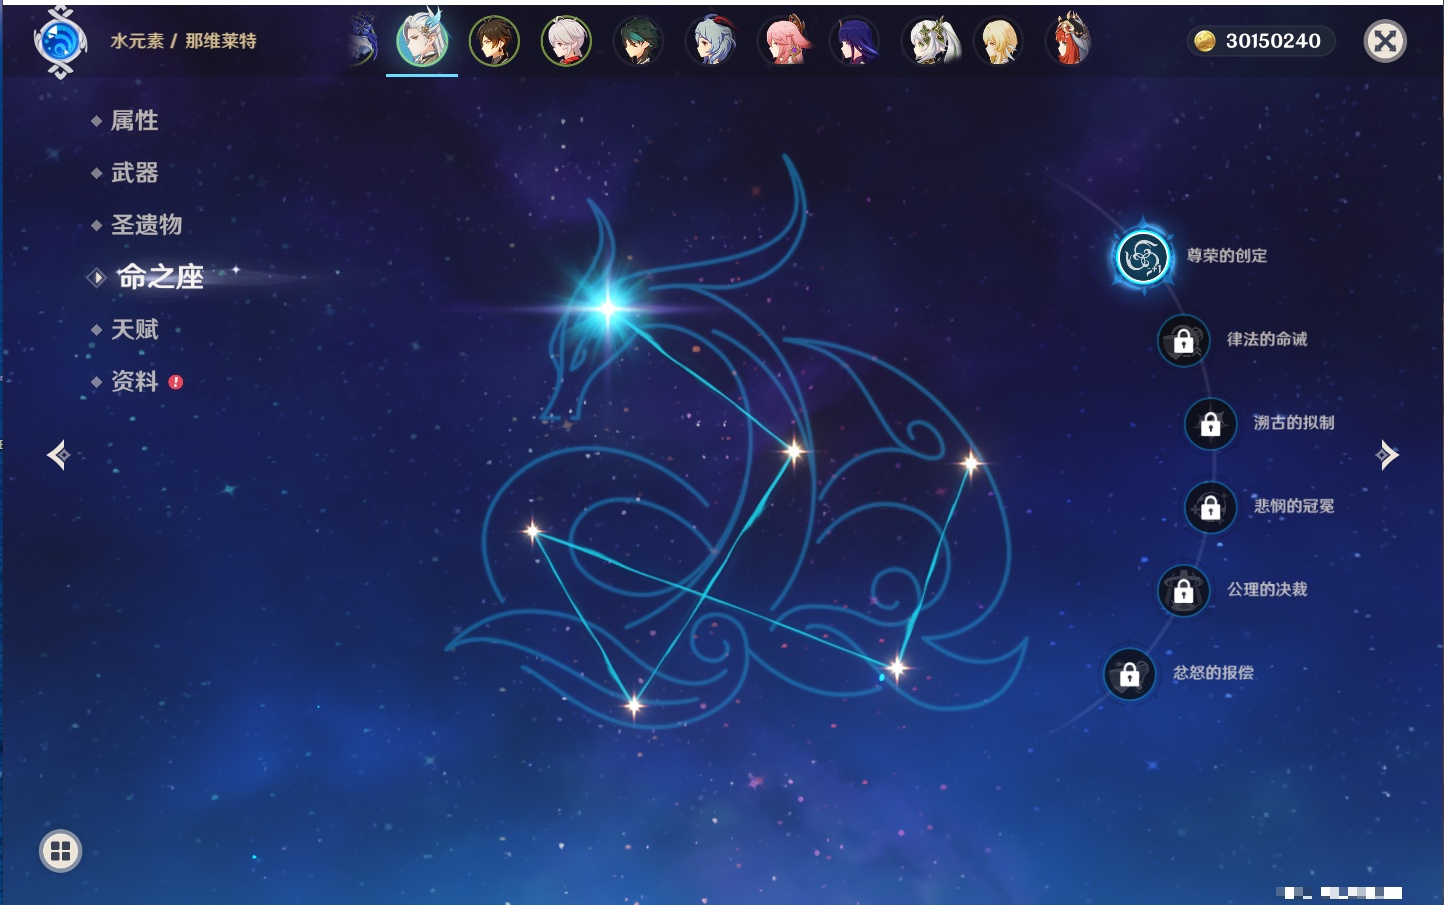Click the 水元素 / 那维莱特 title text
1444x905 pixels.
pos(183,41)
